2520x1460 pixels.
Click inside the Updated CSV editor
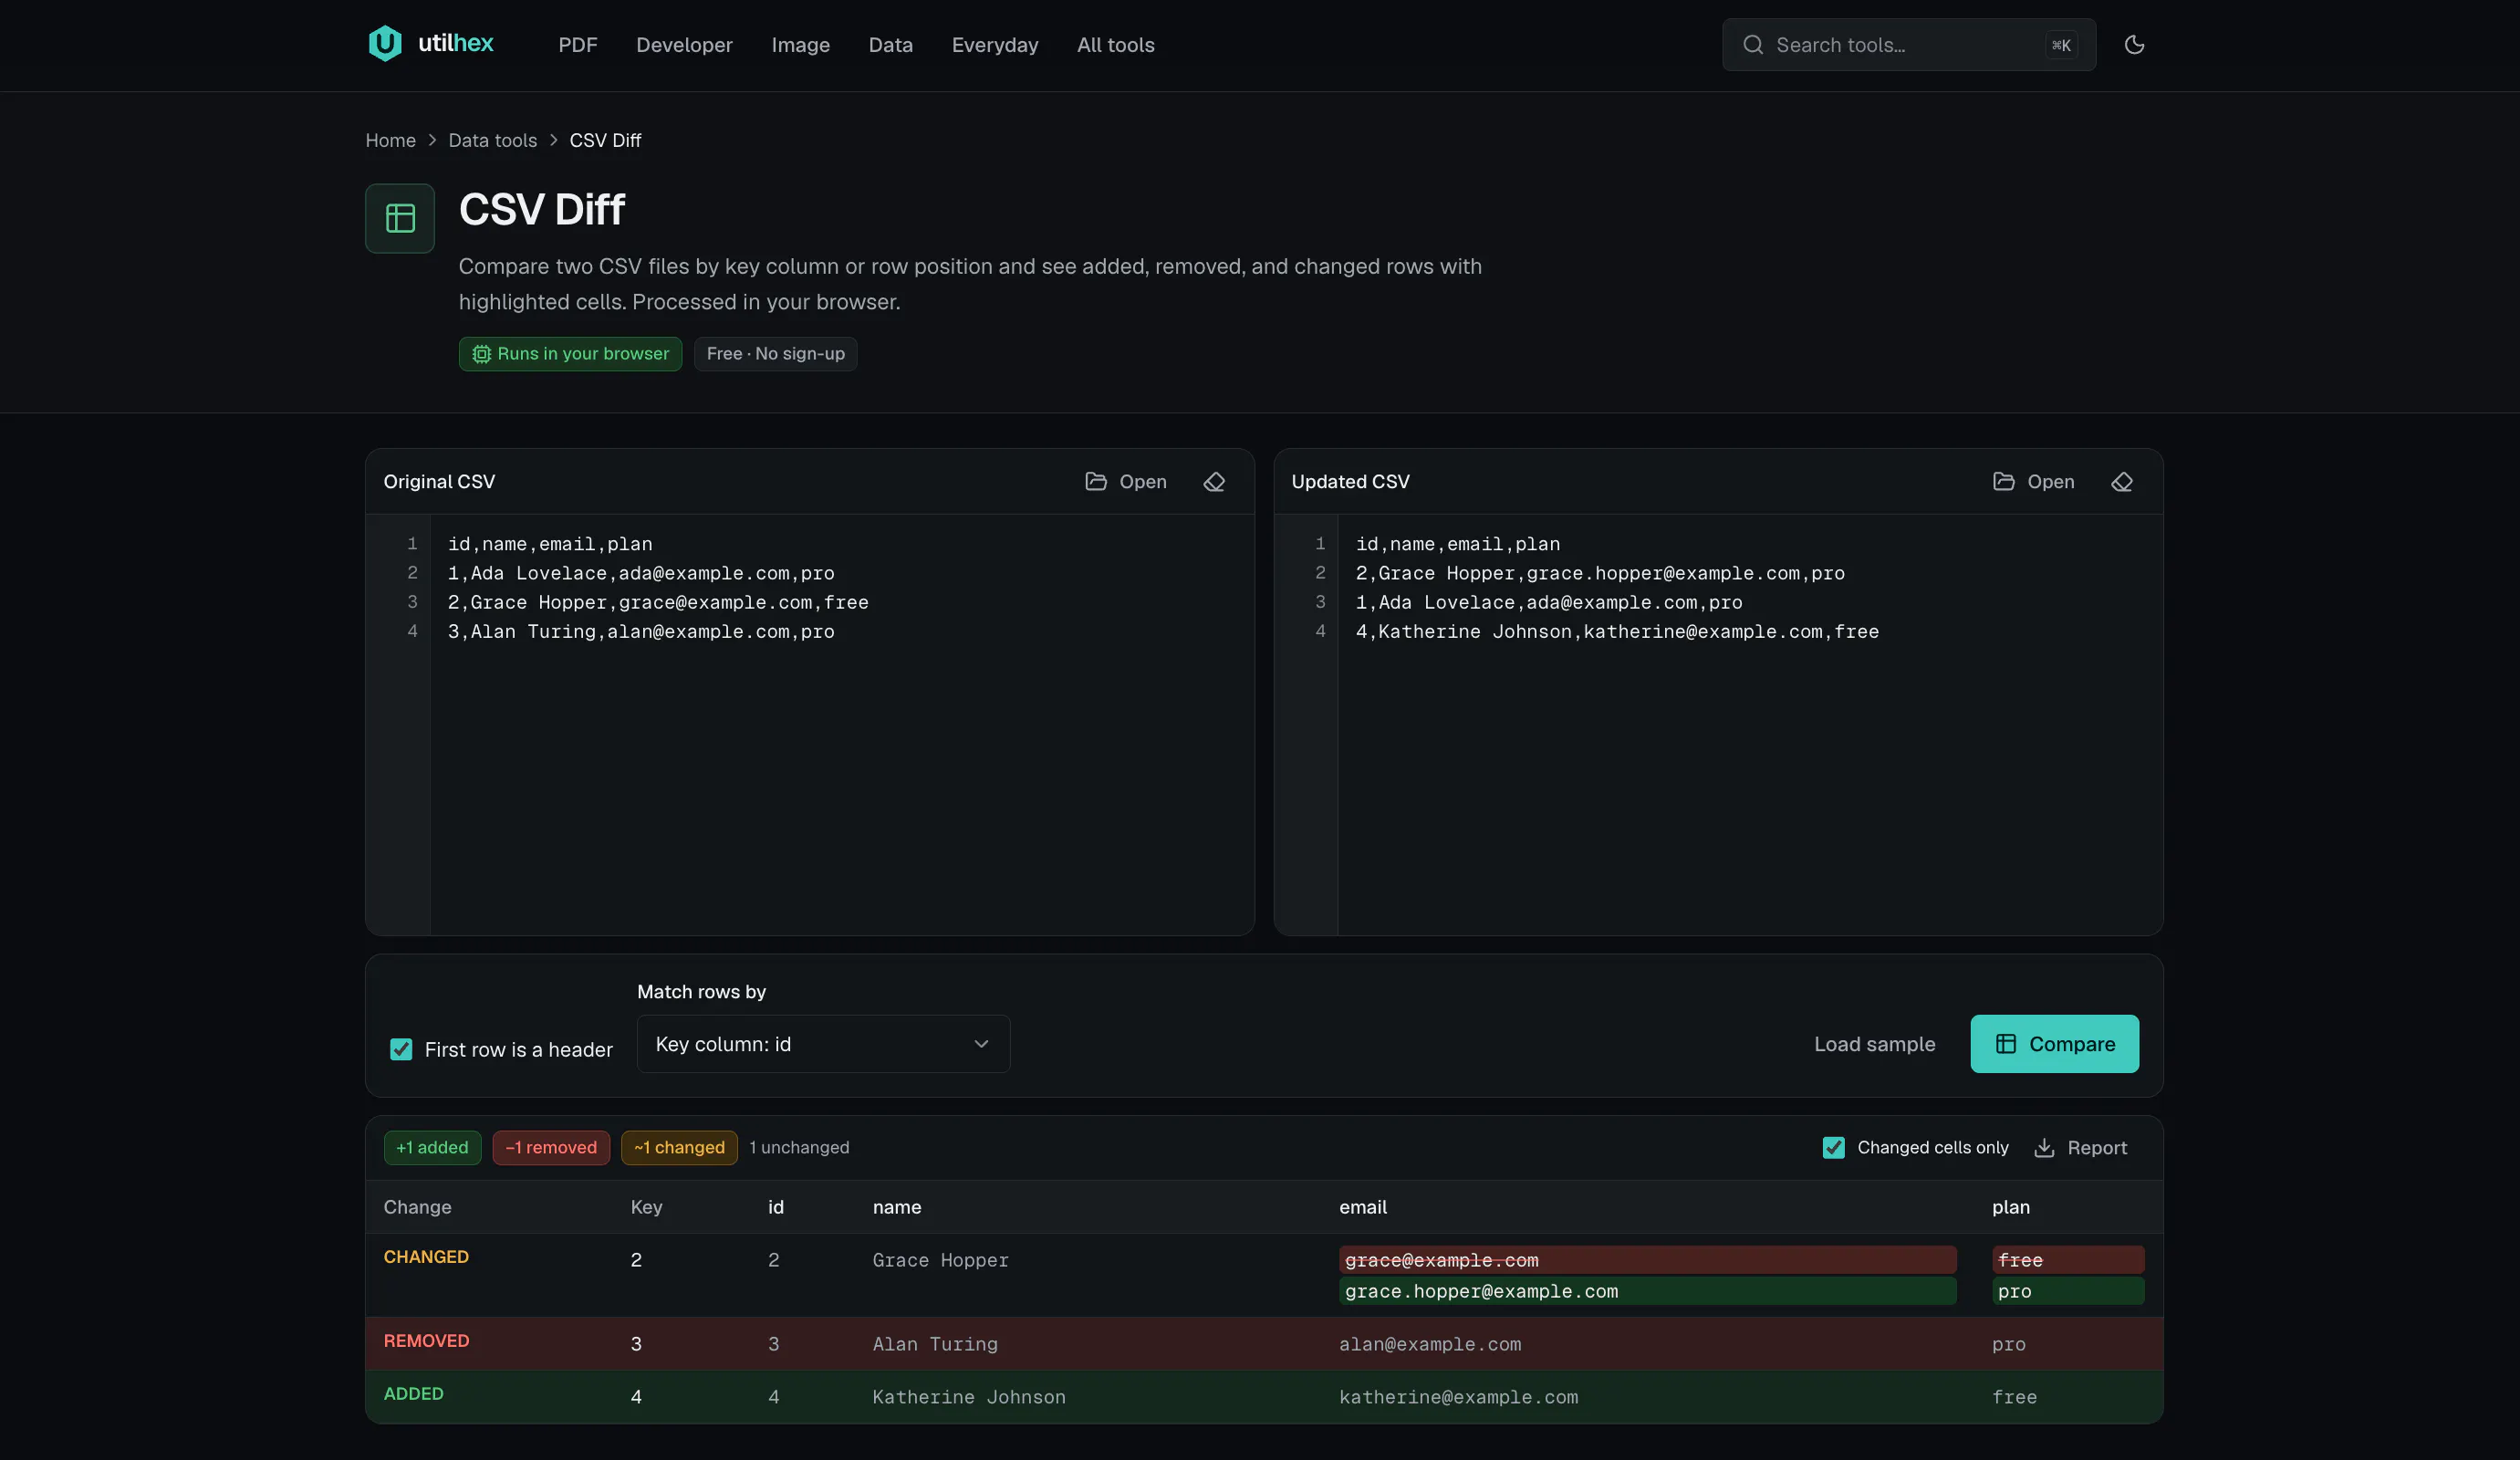tap(1750, 725)
